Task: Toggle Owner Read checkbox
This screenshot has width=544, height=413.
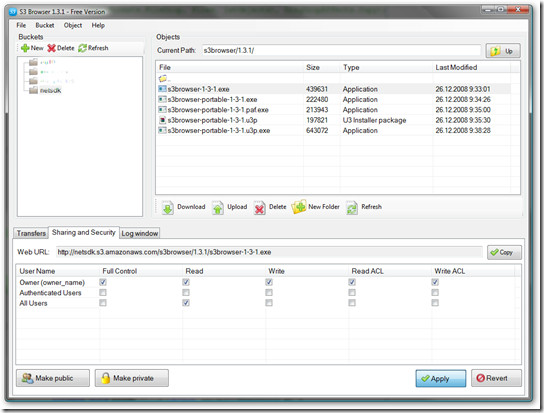Action: [x=186, y=282]
